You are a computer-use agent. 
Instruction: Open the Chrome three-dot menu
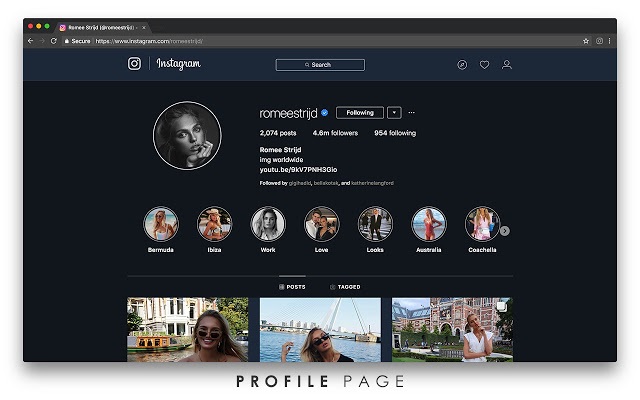coord(609,41)
